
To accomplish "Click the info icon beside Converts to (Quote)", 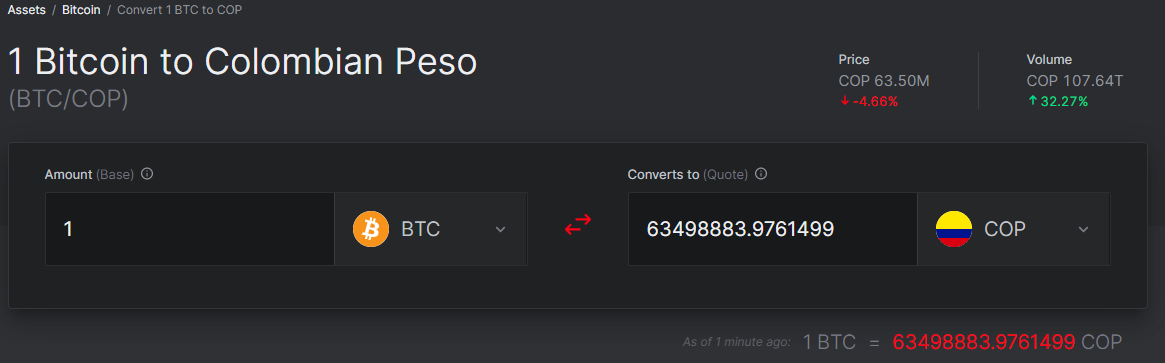I will (761, 174).
